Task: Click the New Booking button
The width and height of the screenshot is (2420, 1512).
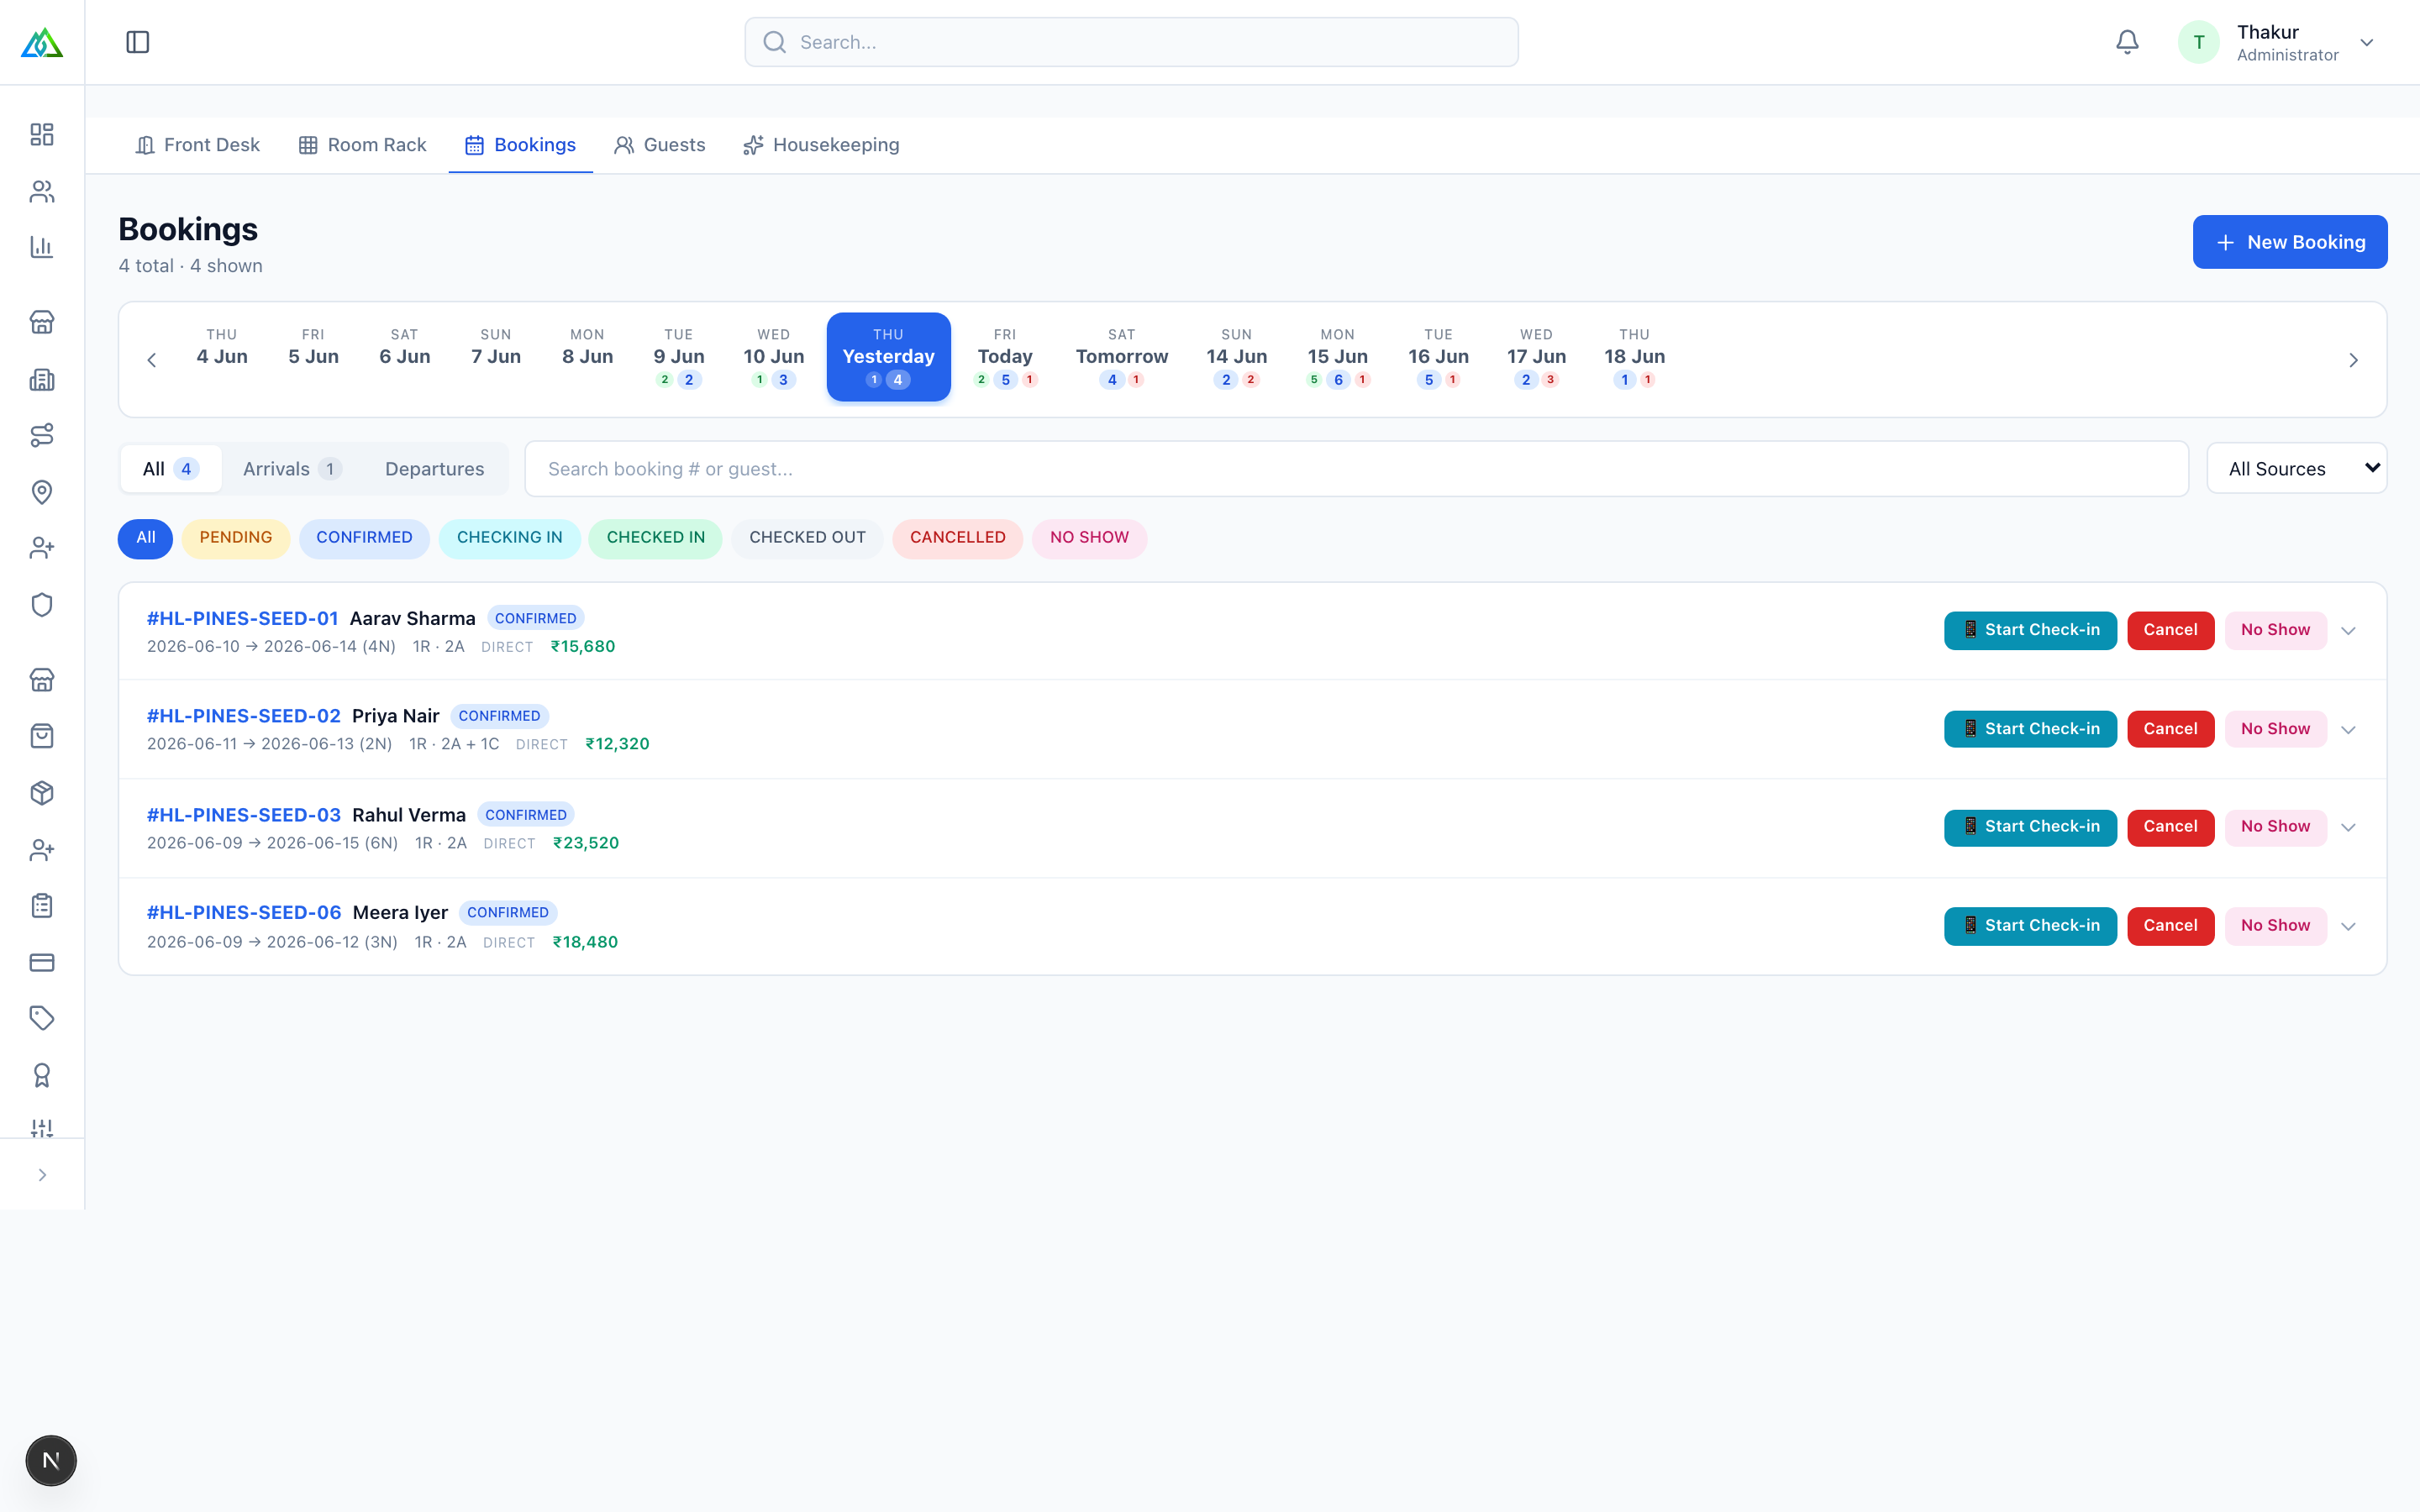Action: click(2289, 242)
